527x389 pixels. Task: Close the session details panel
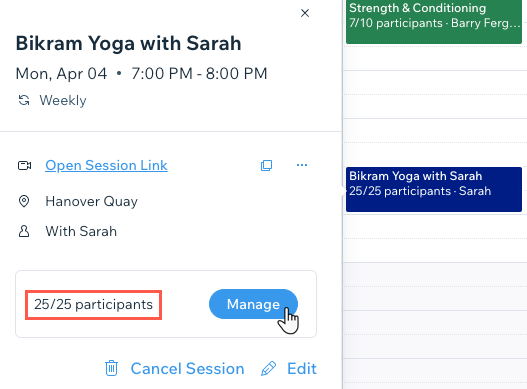coord(305,13)
